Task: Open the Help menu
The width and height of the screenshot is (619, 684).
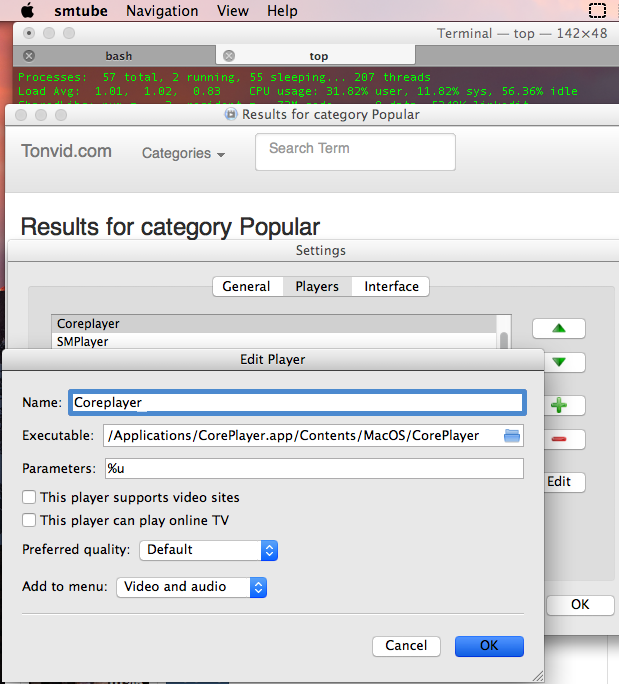Action: point(282,10)
